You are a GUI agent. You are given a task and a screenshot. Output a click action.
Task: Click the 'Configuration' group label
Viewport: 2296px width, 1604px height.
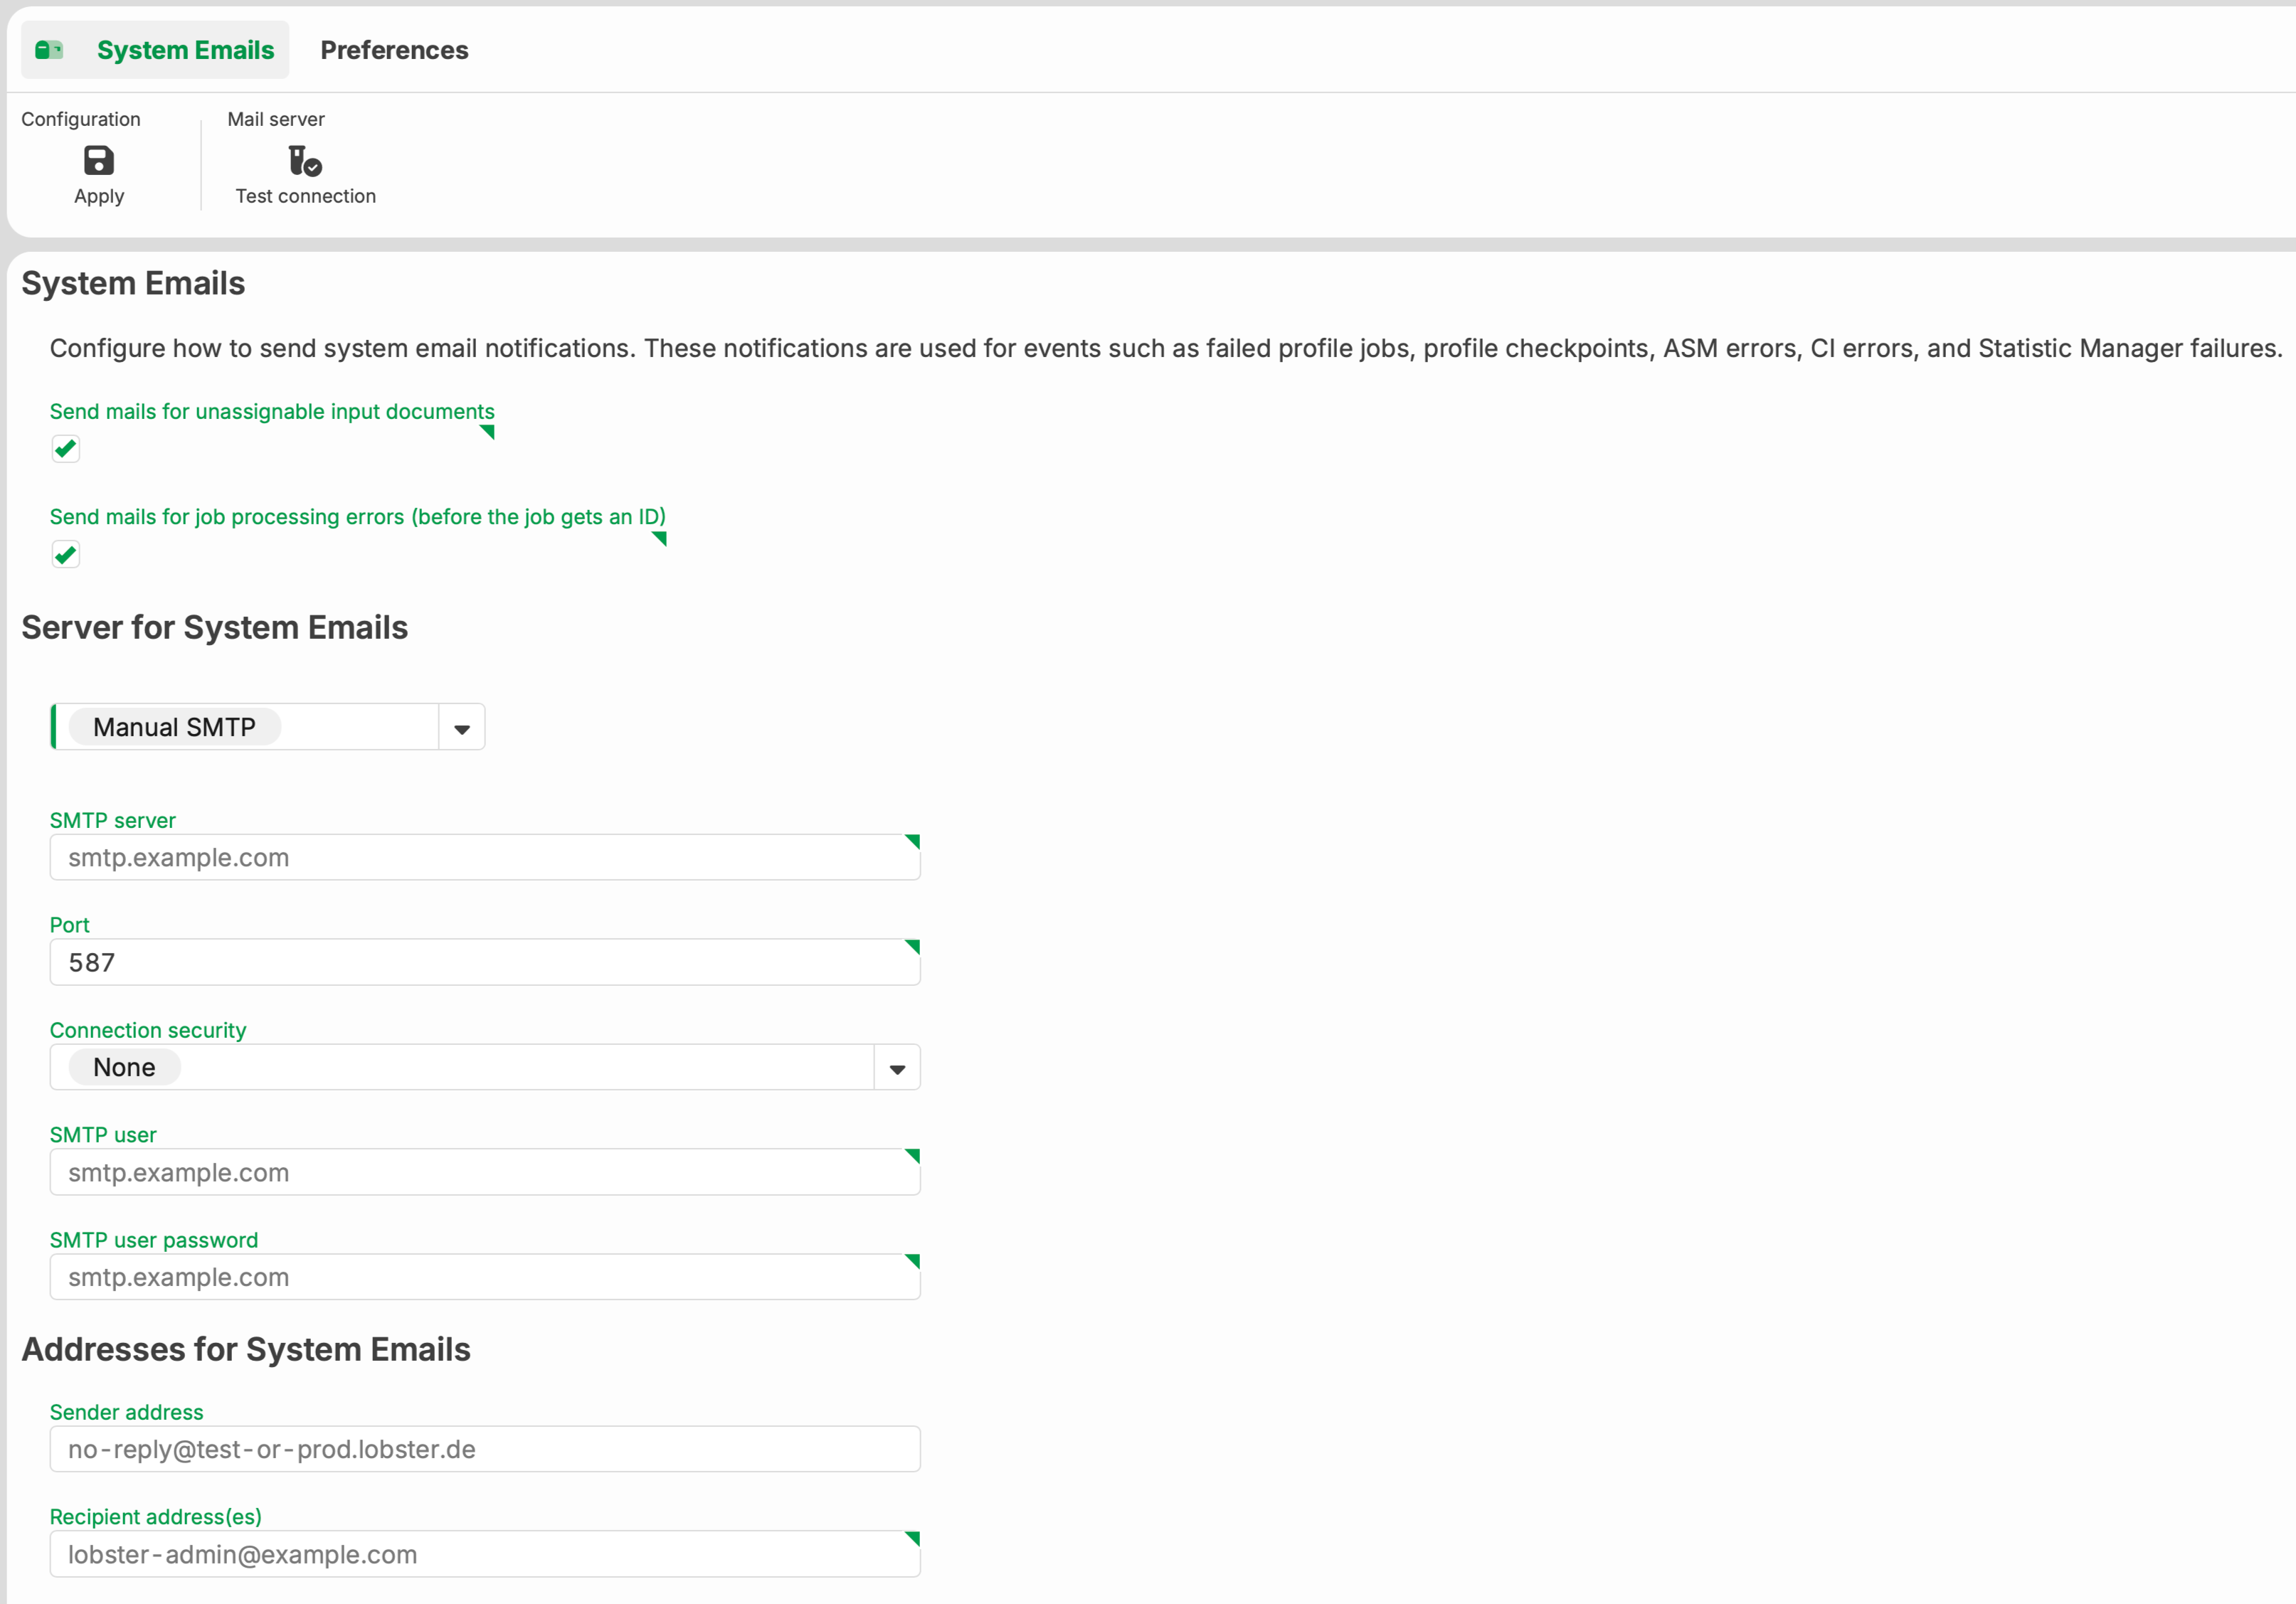81,119
